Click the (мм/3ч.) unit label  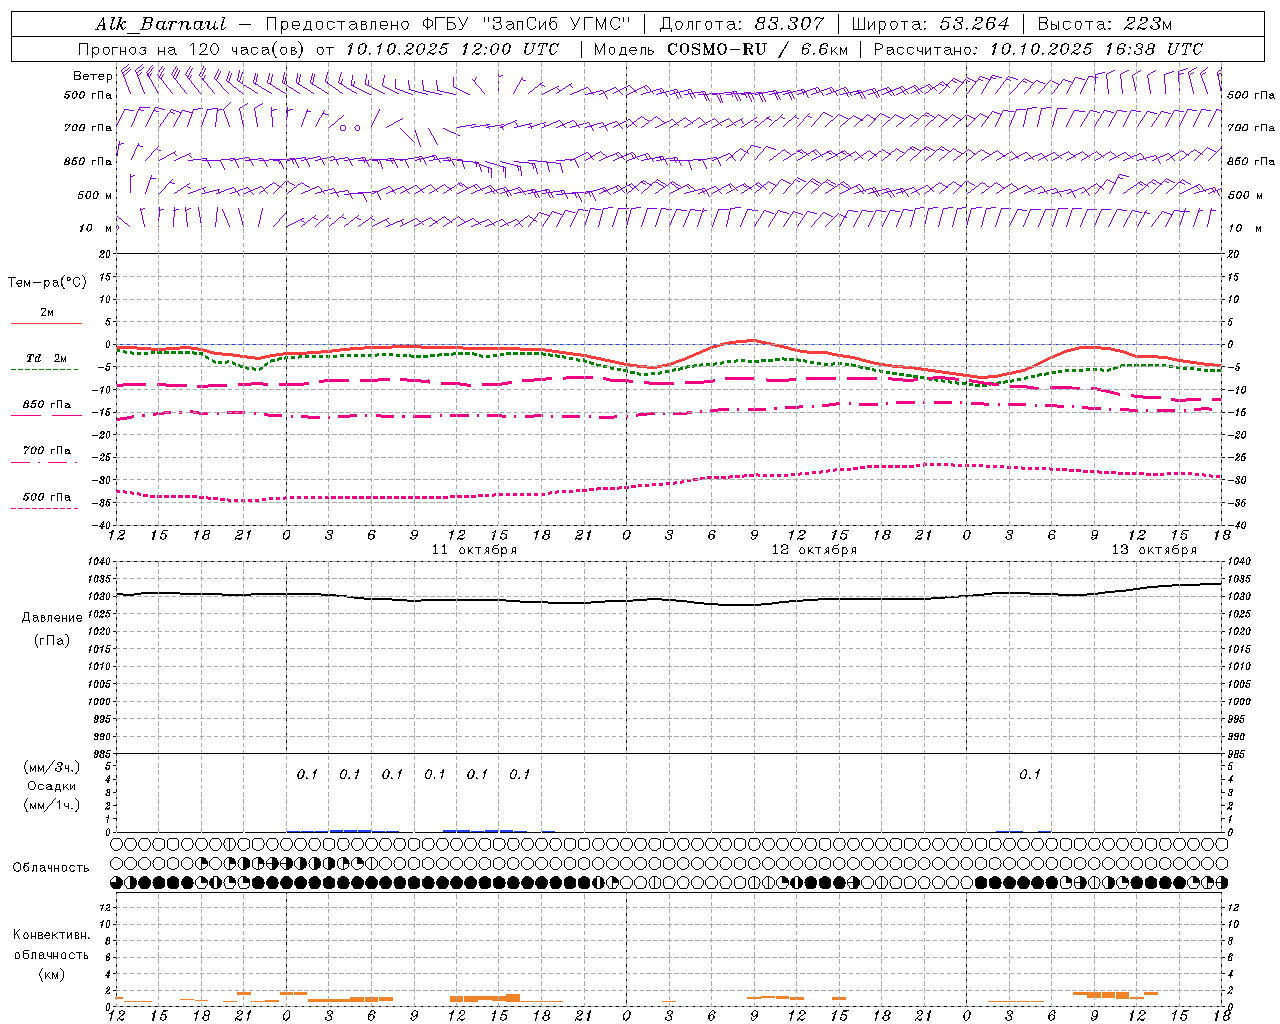point(52,767)
